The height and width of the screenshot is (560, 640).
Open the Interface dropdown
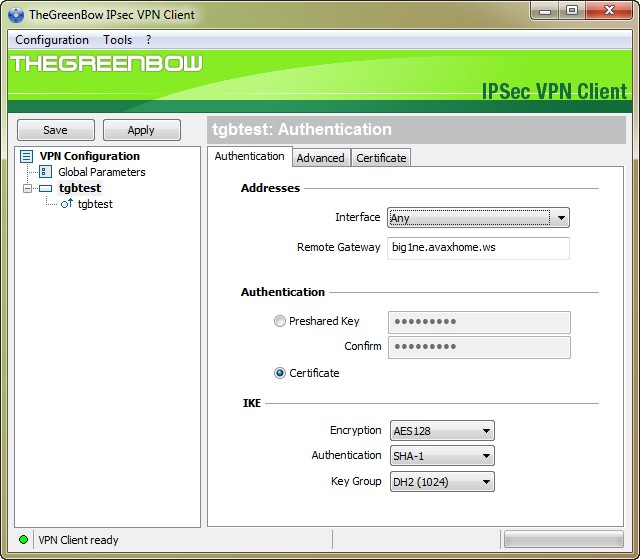478,218
